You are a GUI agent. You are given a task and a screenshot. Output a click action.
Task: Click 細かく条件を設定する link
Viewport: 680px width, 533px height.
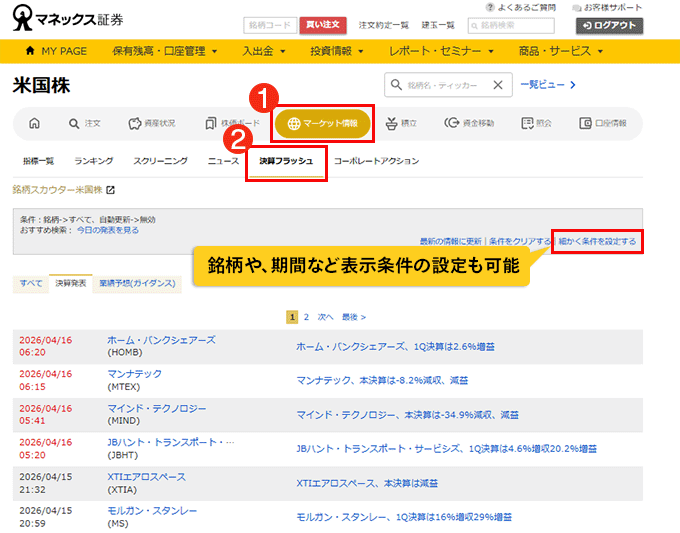(x=597, y=242)
